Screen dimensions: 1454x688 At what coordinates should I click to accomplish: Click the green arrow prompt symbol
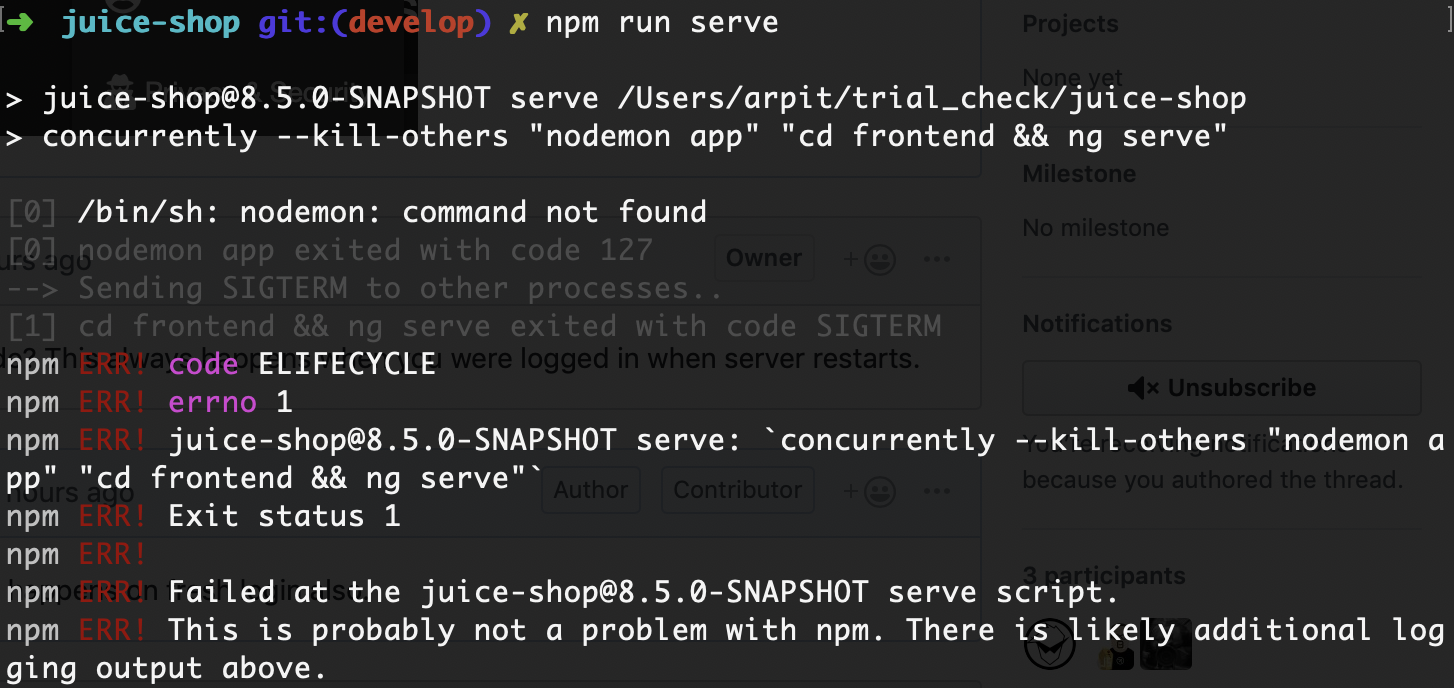click(x=22, y=23)
